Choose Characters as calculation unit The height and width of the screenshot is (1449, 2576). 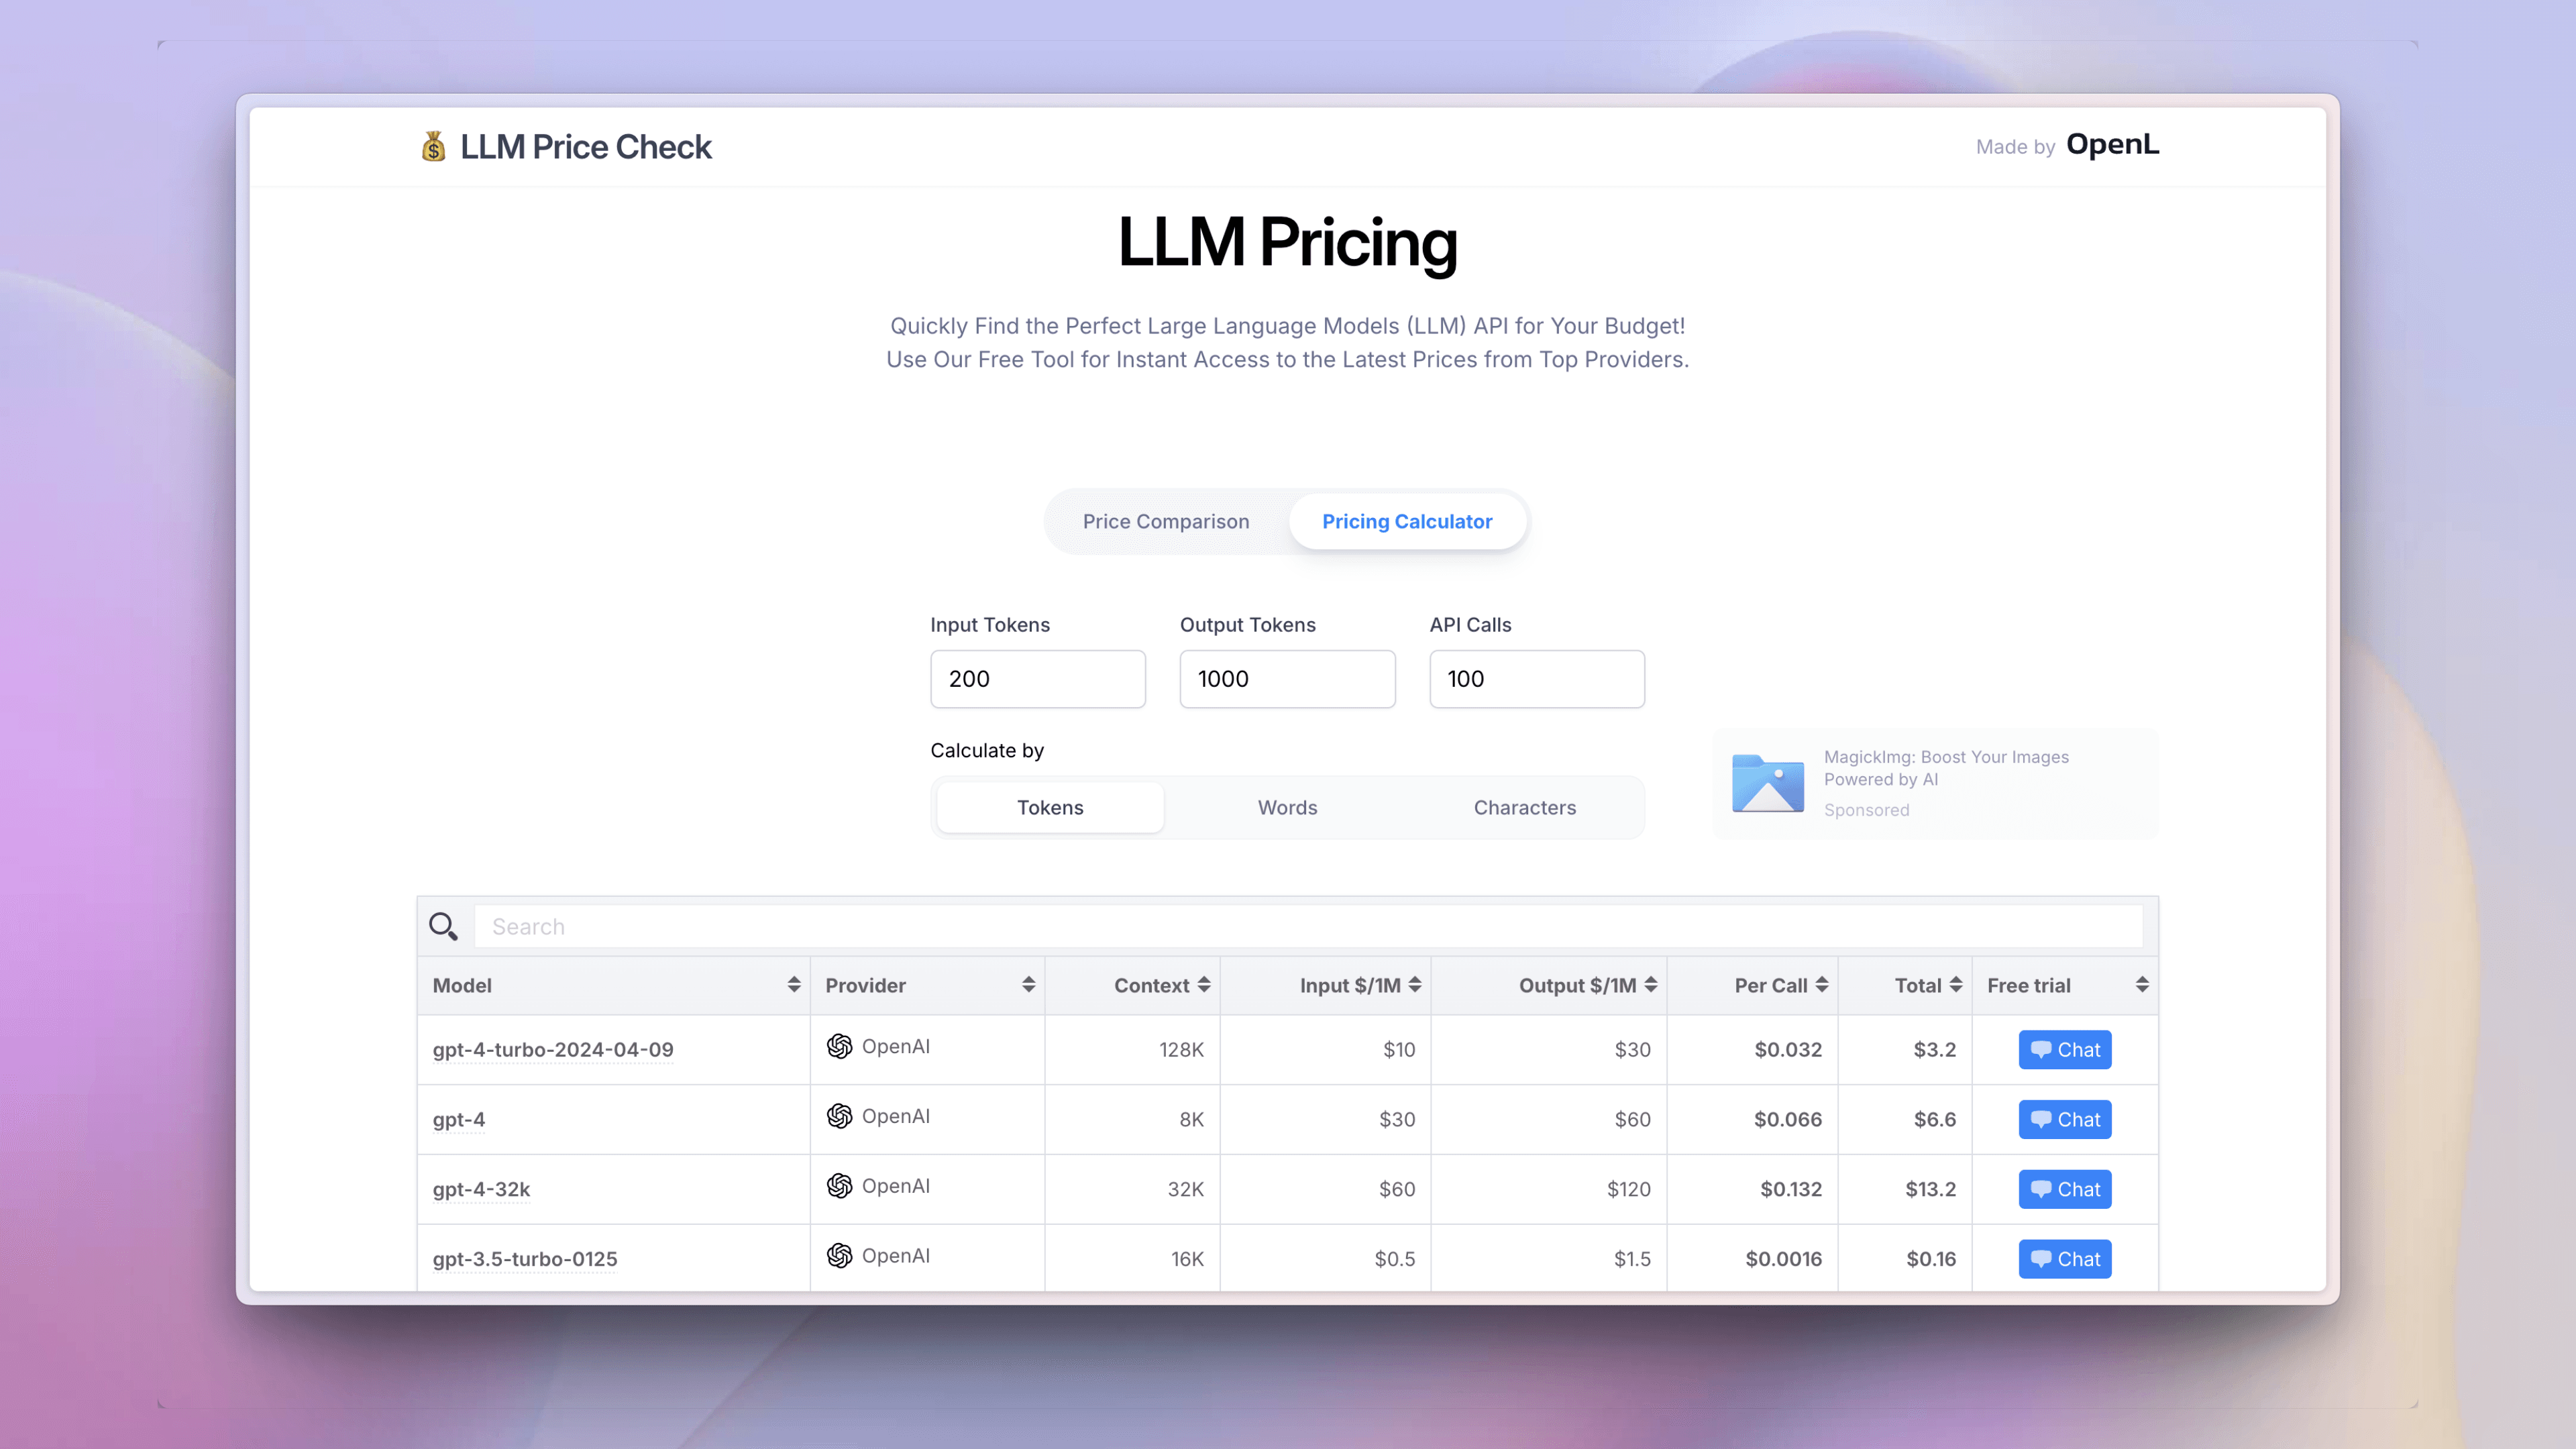pos(1524,807)
